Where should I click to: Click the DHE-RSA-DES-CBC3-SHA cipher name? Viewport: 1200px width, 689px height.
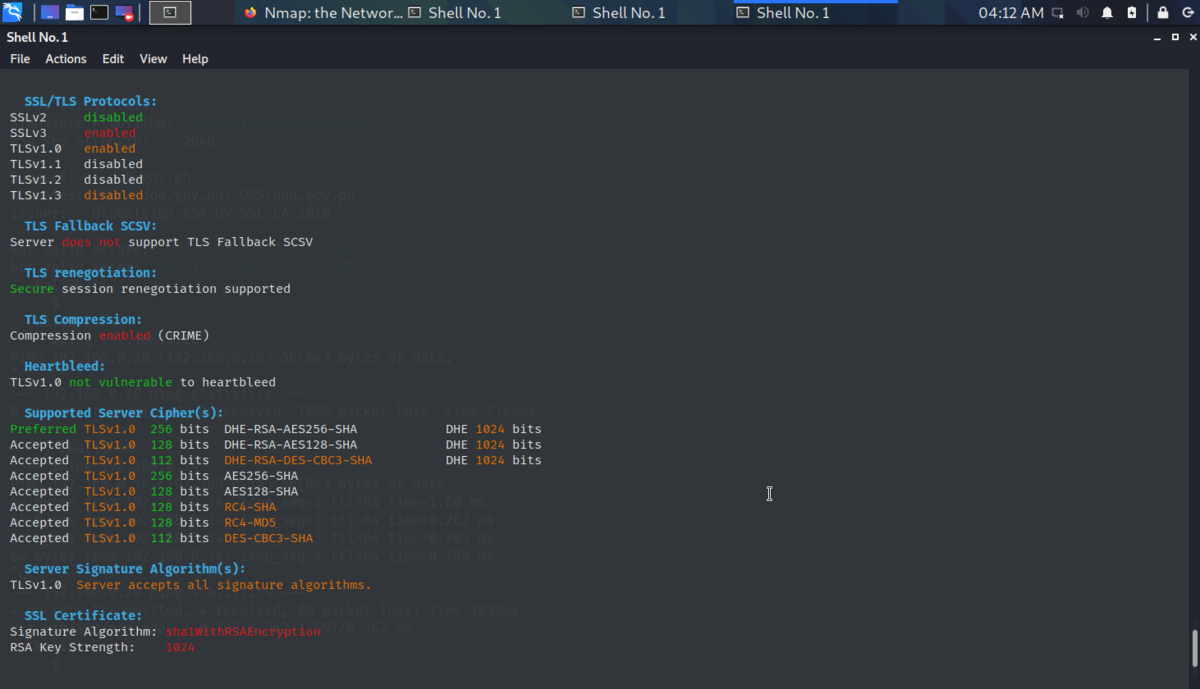coord(298,460)
